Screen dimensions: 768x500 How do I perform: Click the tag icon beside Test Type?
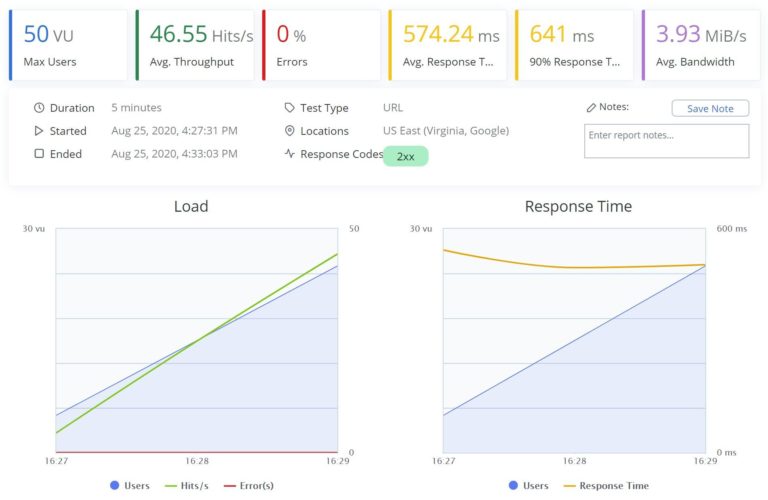[x=290, y=108]
